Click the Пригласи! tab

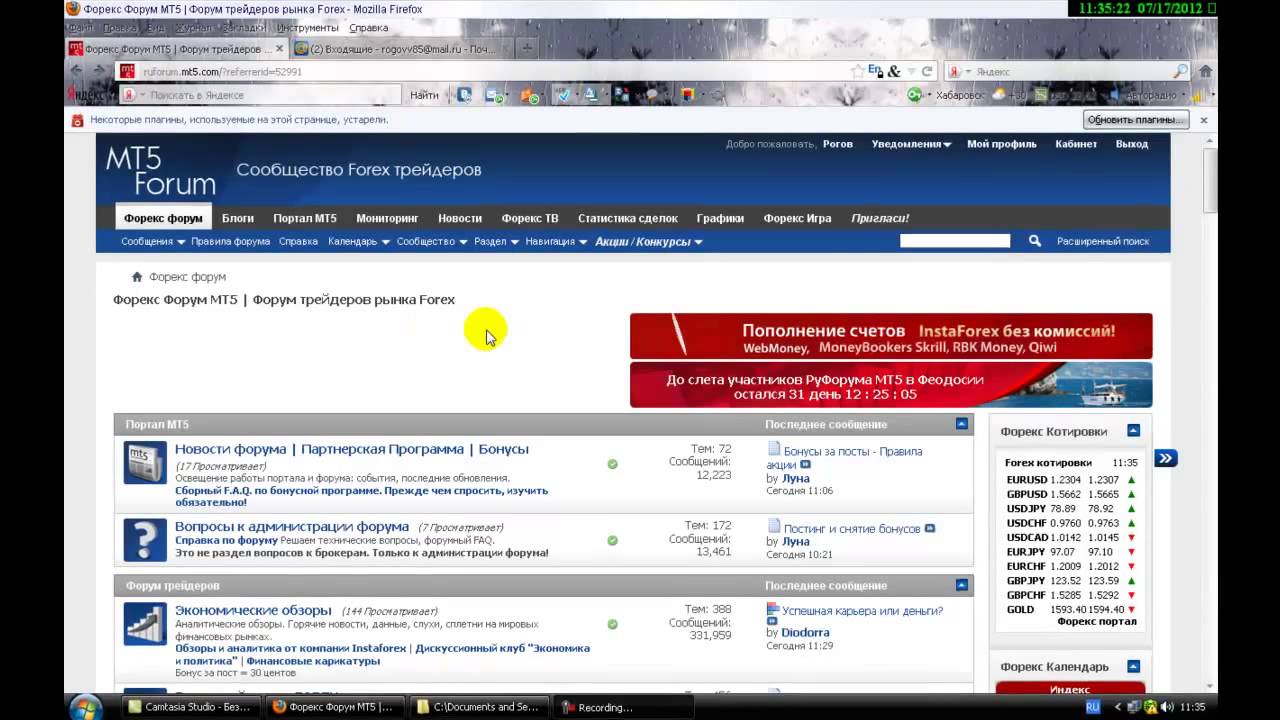[880, 218]
